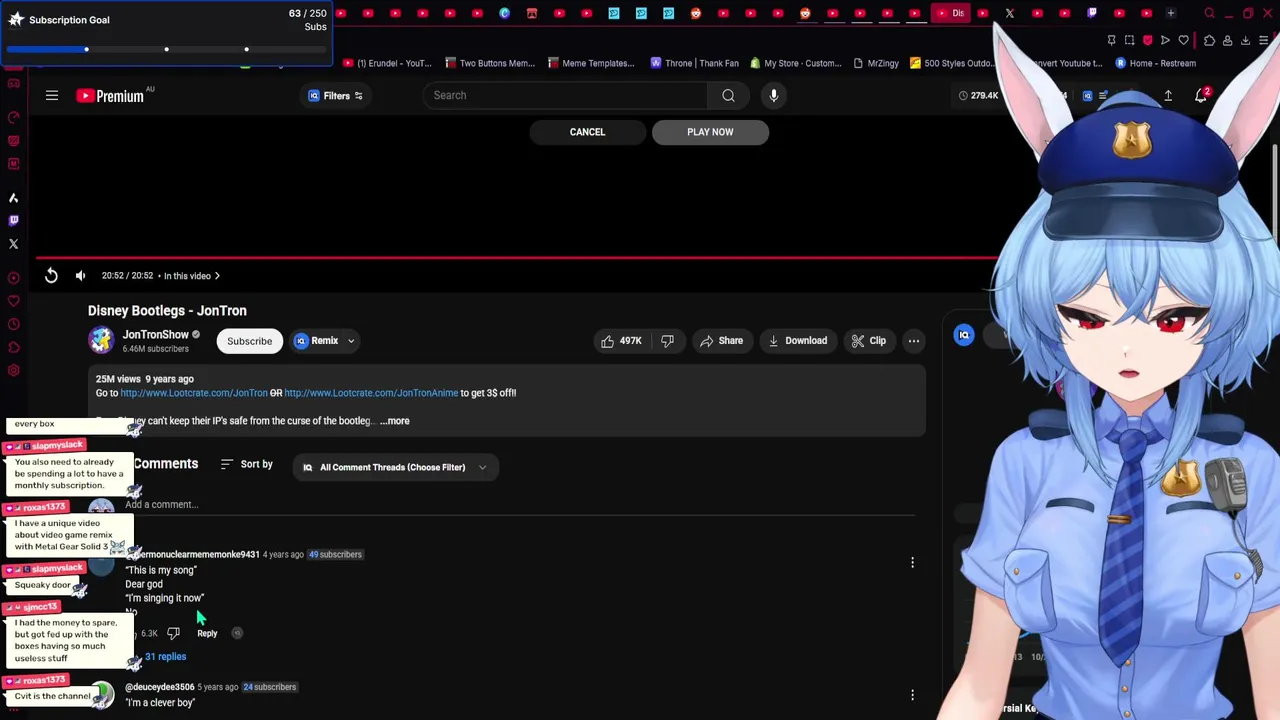Download the video

click(x=798, y=341)
